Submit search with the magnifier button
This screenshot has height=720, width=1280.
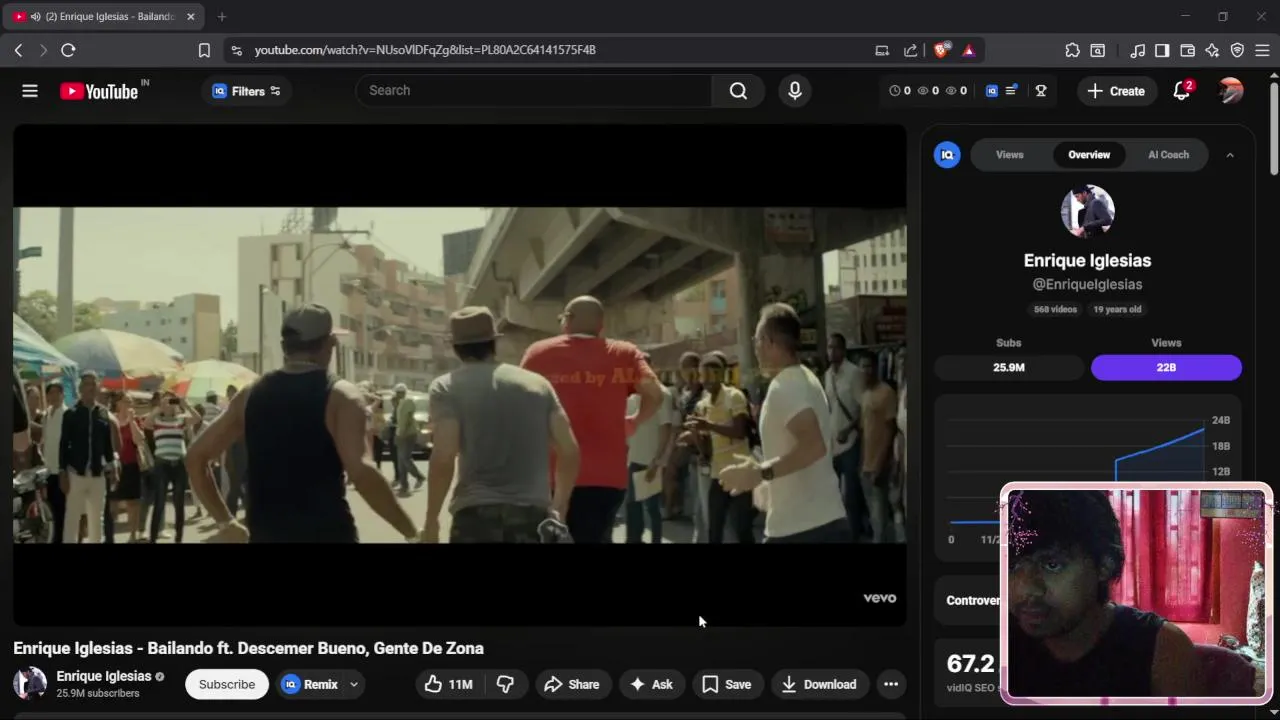(738, 91)
